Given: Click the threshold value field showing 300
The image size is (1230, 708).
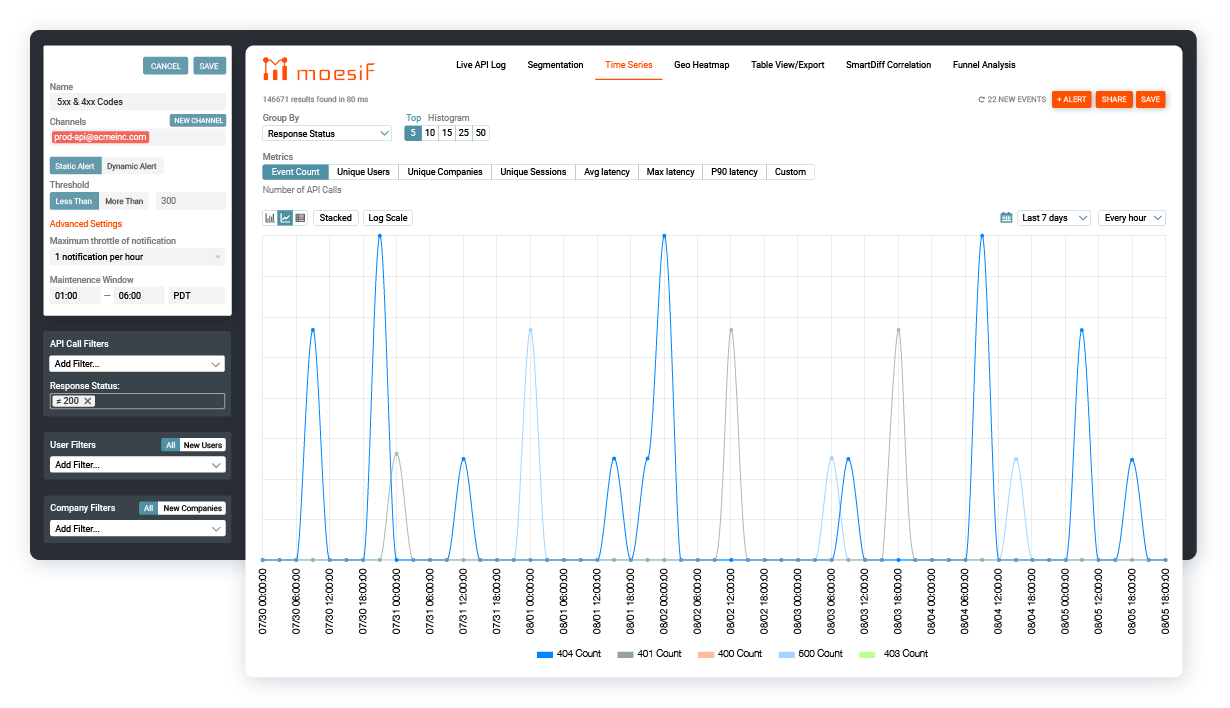Looking at the screenshot, I should [190, 201].
